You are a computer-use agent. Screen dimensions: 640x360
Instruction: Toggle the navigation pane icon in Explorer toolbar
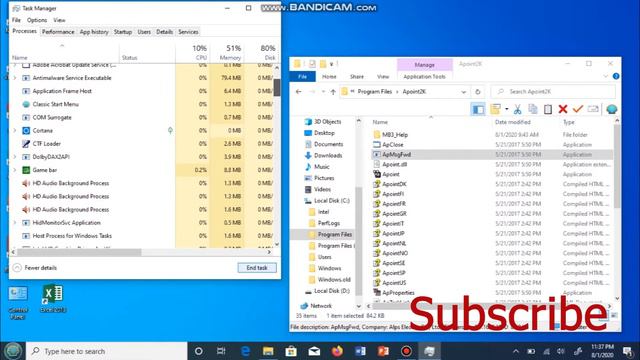(x=478, y=109)
